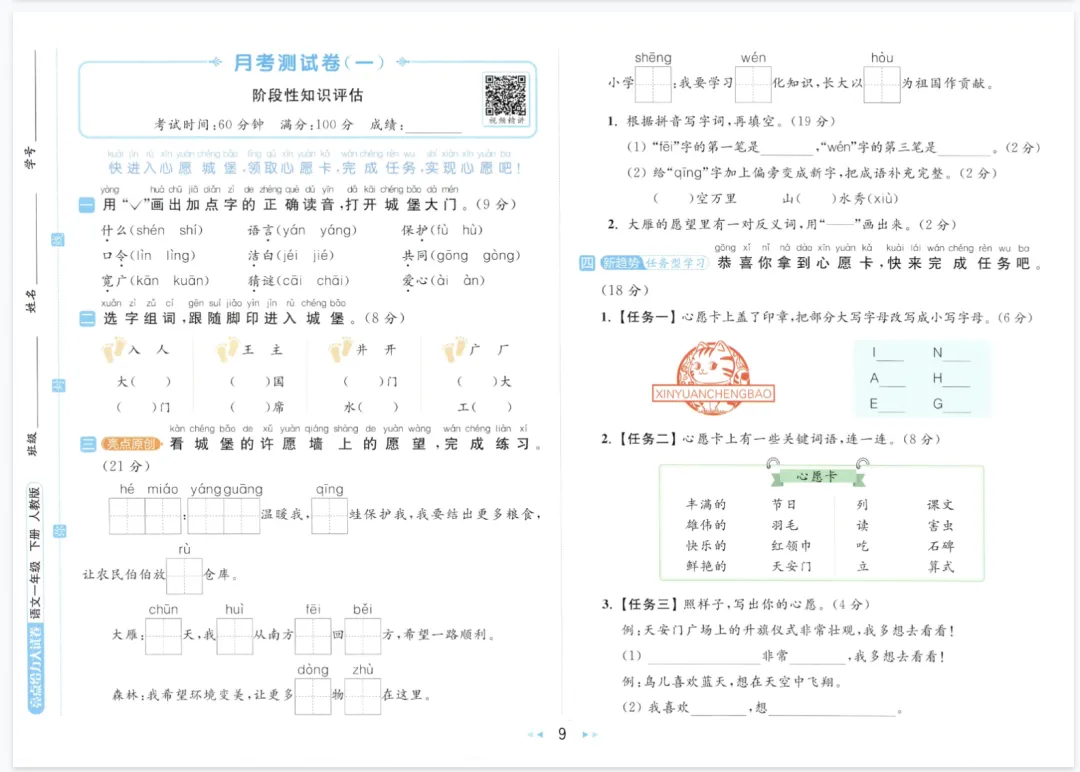Click the writing box under běi
Viewport: 1080px width, 772px height.
point(362,636)
